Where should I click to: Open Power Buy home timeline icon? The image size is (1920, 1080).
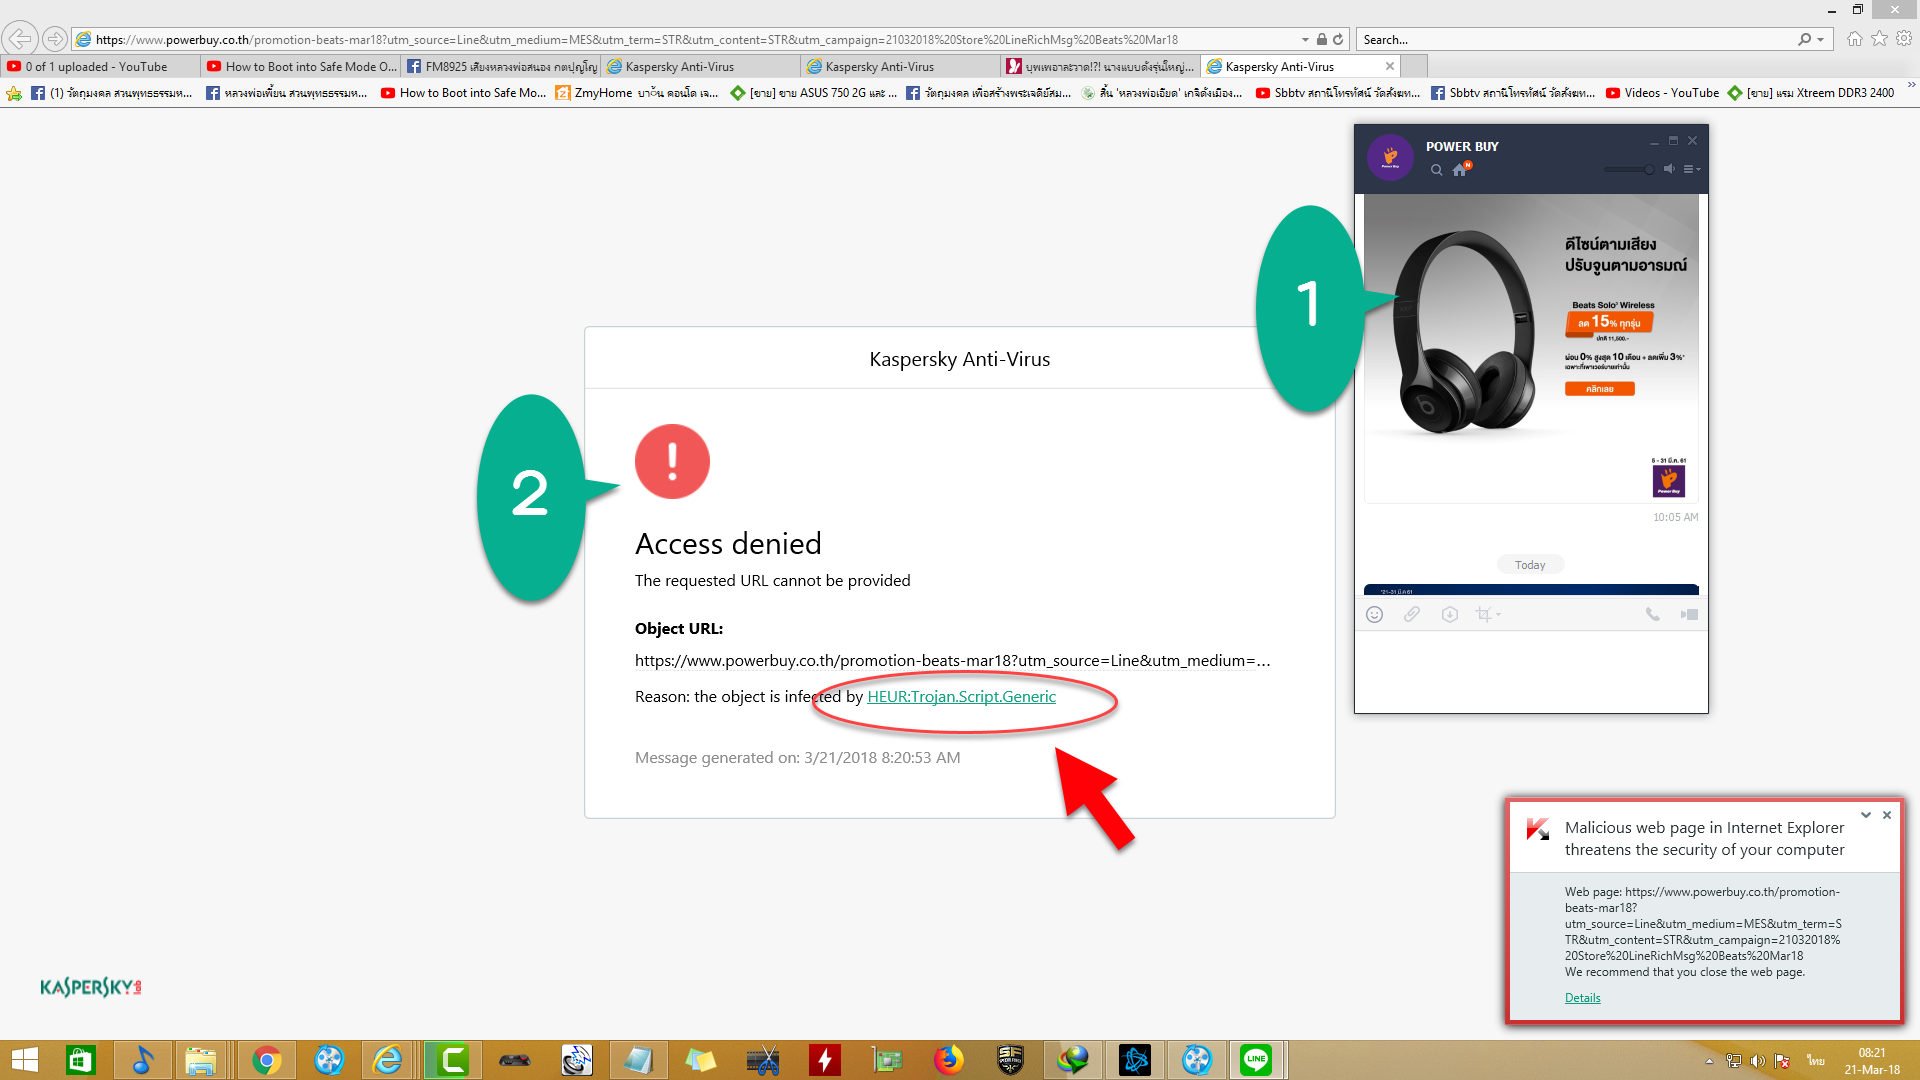click(1461, 169)
